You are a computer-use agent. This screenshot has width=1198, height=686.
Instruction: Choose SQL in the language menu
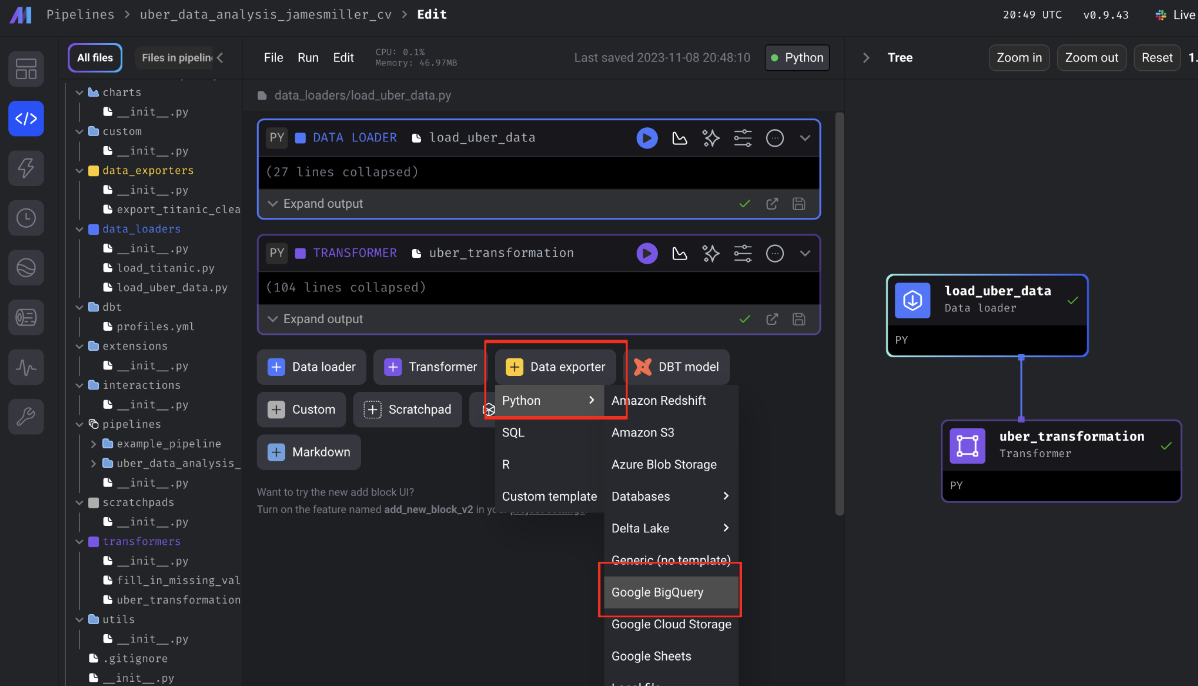pos(513,433)
